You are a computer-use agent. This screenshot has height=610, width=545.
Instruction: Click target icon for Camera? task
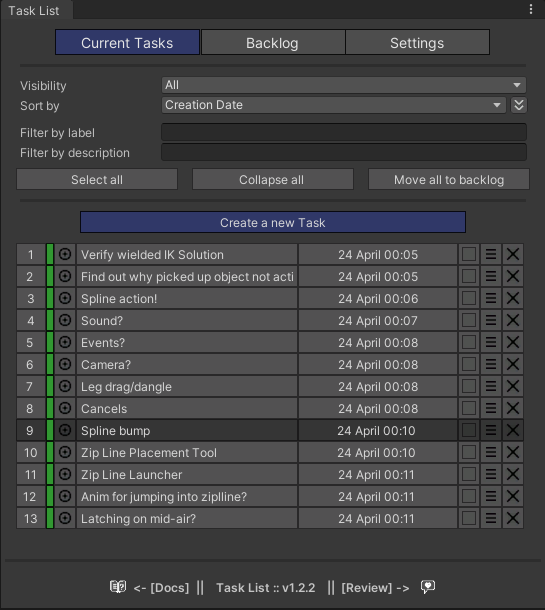pos(65,364)
